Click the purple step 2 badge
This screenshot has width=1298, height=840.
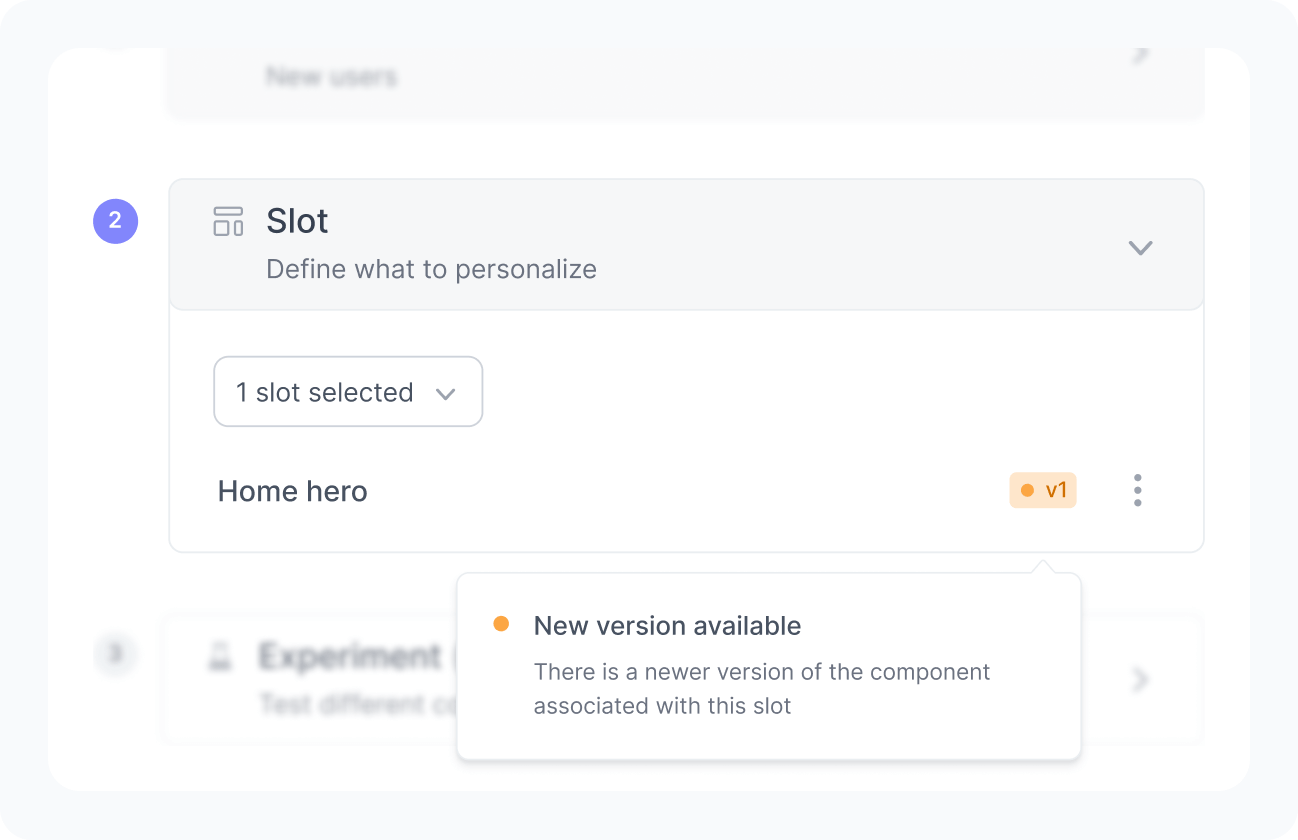coord(115,221)
